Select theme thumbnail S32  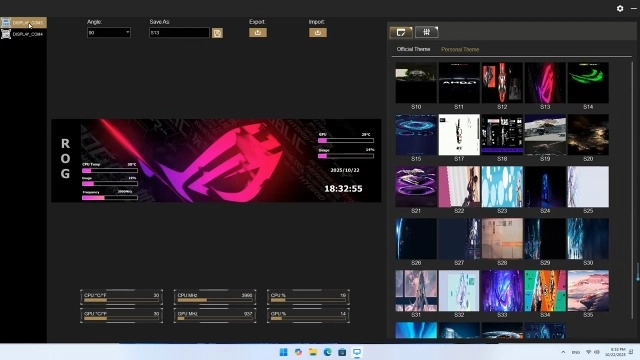459,291
